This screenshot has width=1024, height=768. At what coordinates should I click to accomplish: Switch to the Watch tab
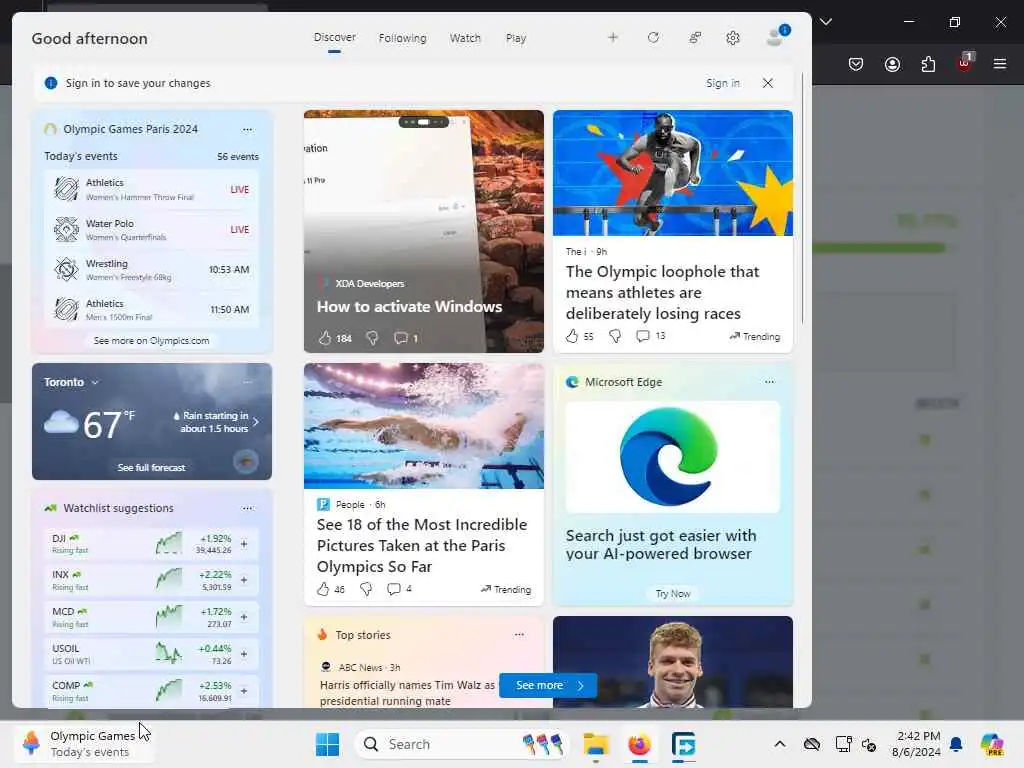[465, 38]
